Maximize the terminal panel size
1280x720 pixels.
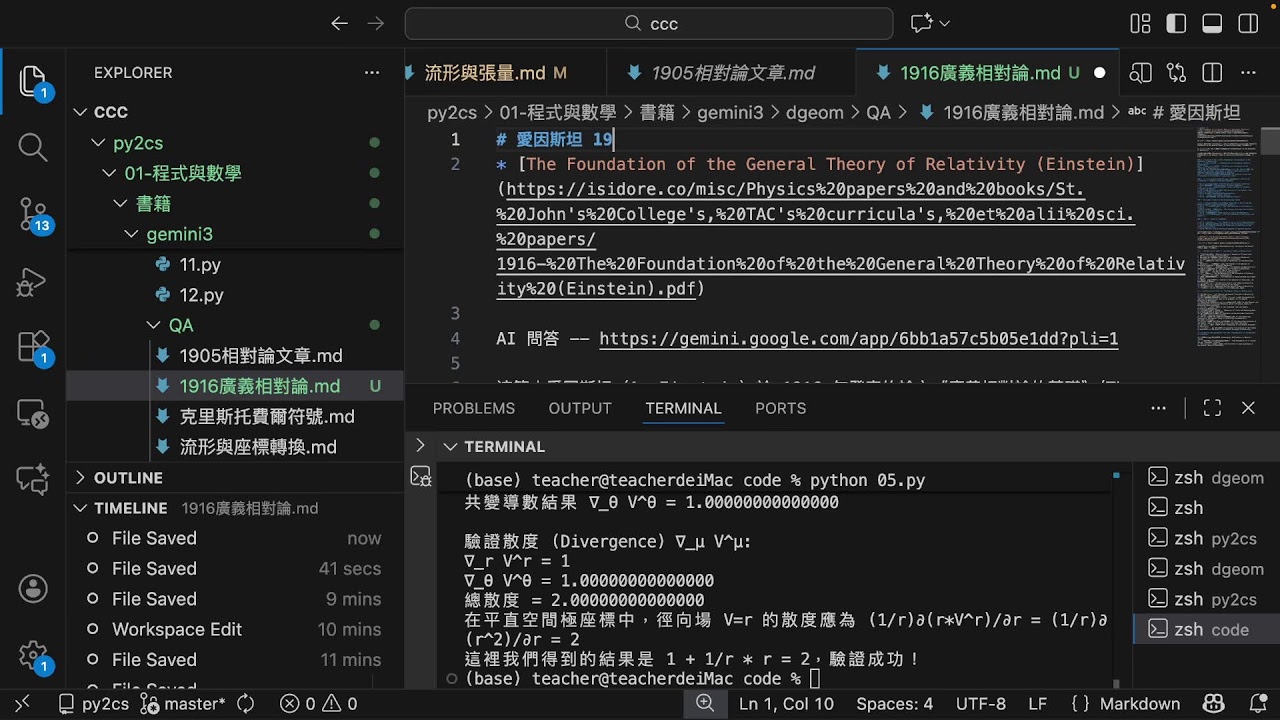1212,408
